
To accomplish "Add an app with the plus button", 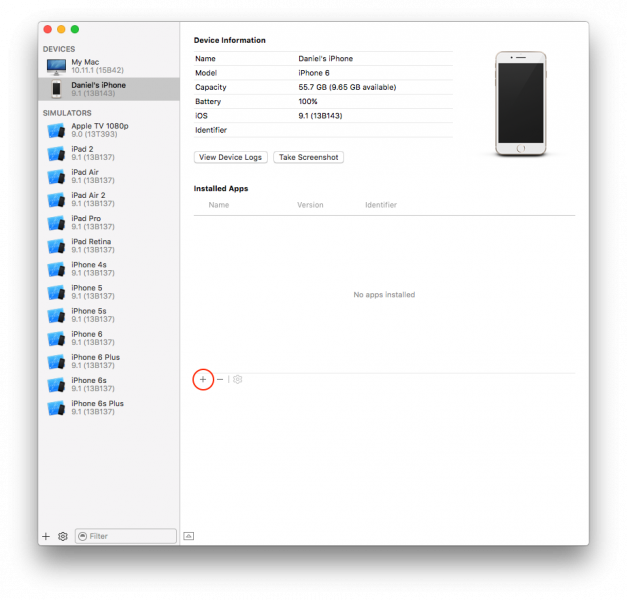I will pos(203,380).
